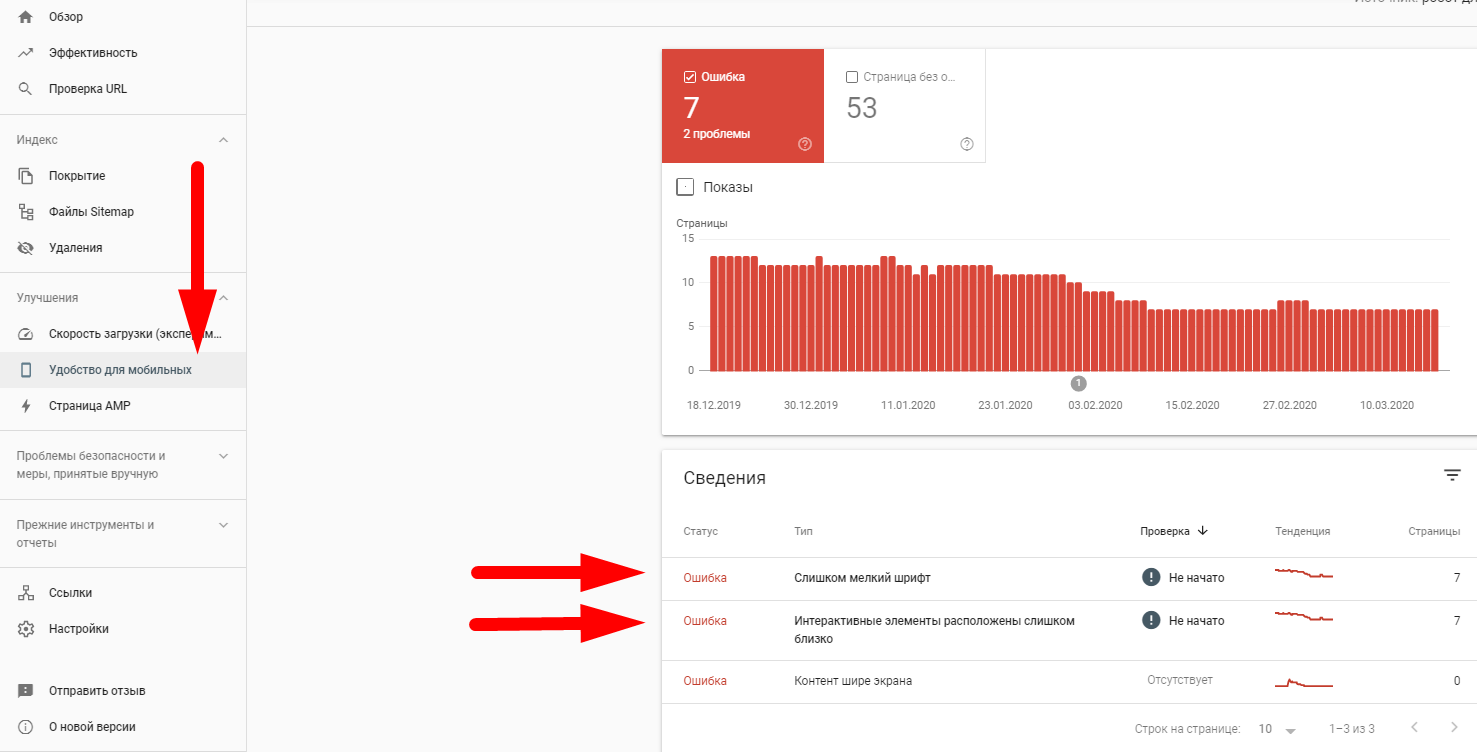Click the Эффективность trend icon

[26, 53]
